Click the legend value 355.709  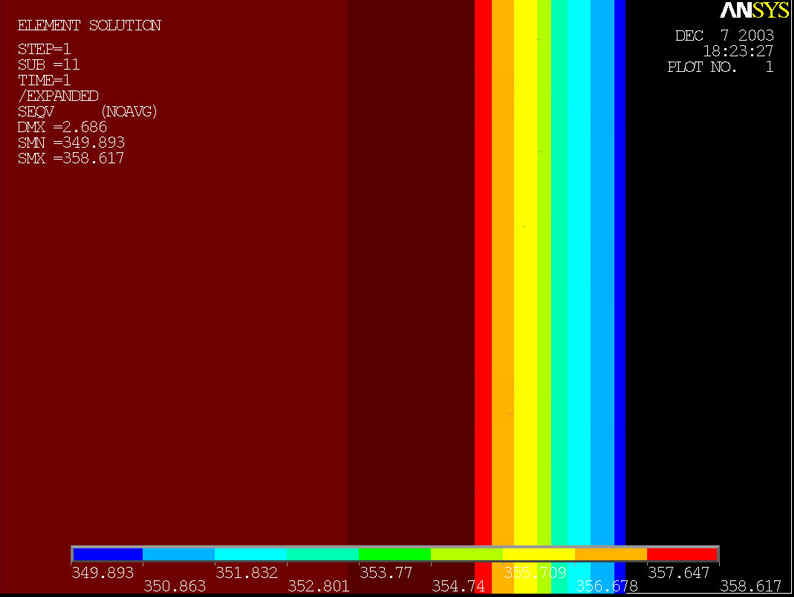pyautogui.click(x=535, y=573)
